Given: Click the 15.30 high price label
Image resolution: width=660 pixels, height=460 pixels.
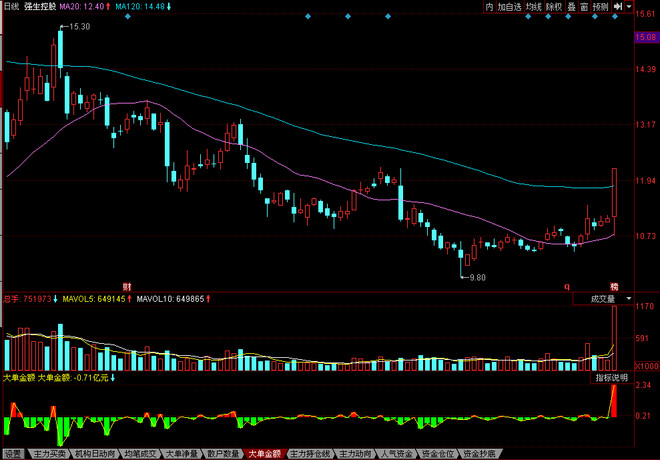Looking at the screenshot, I should (80, 27).
